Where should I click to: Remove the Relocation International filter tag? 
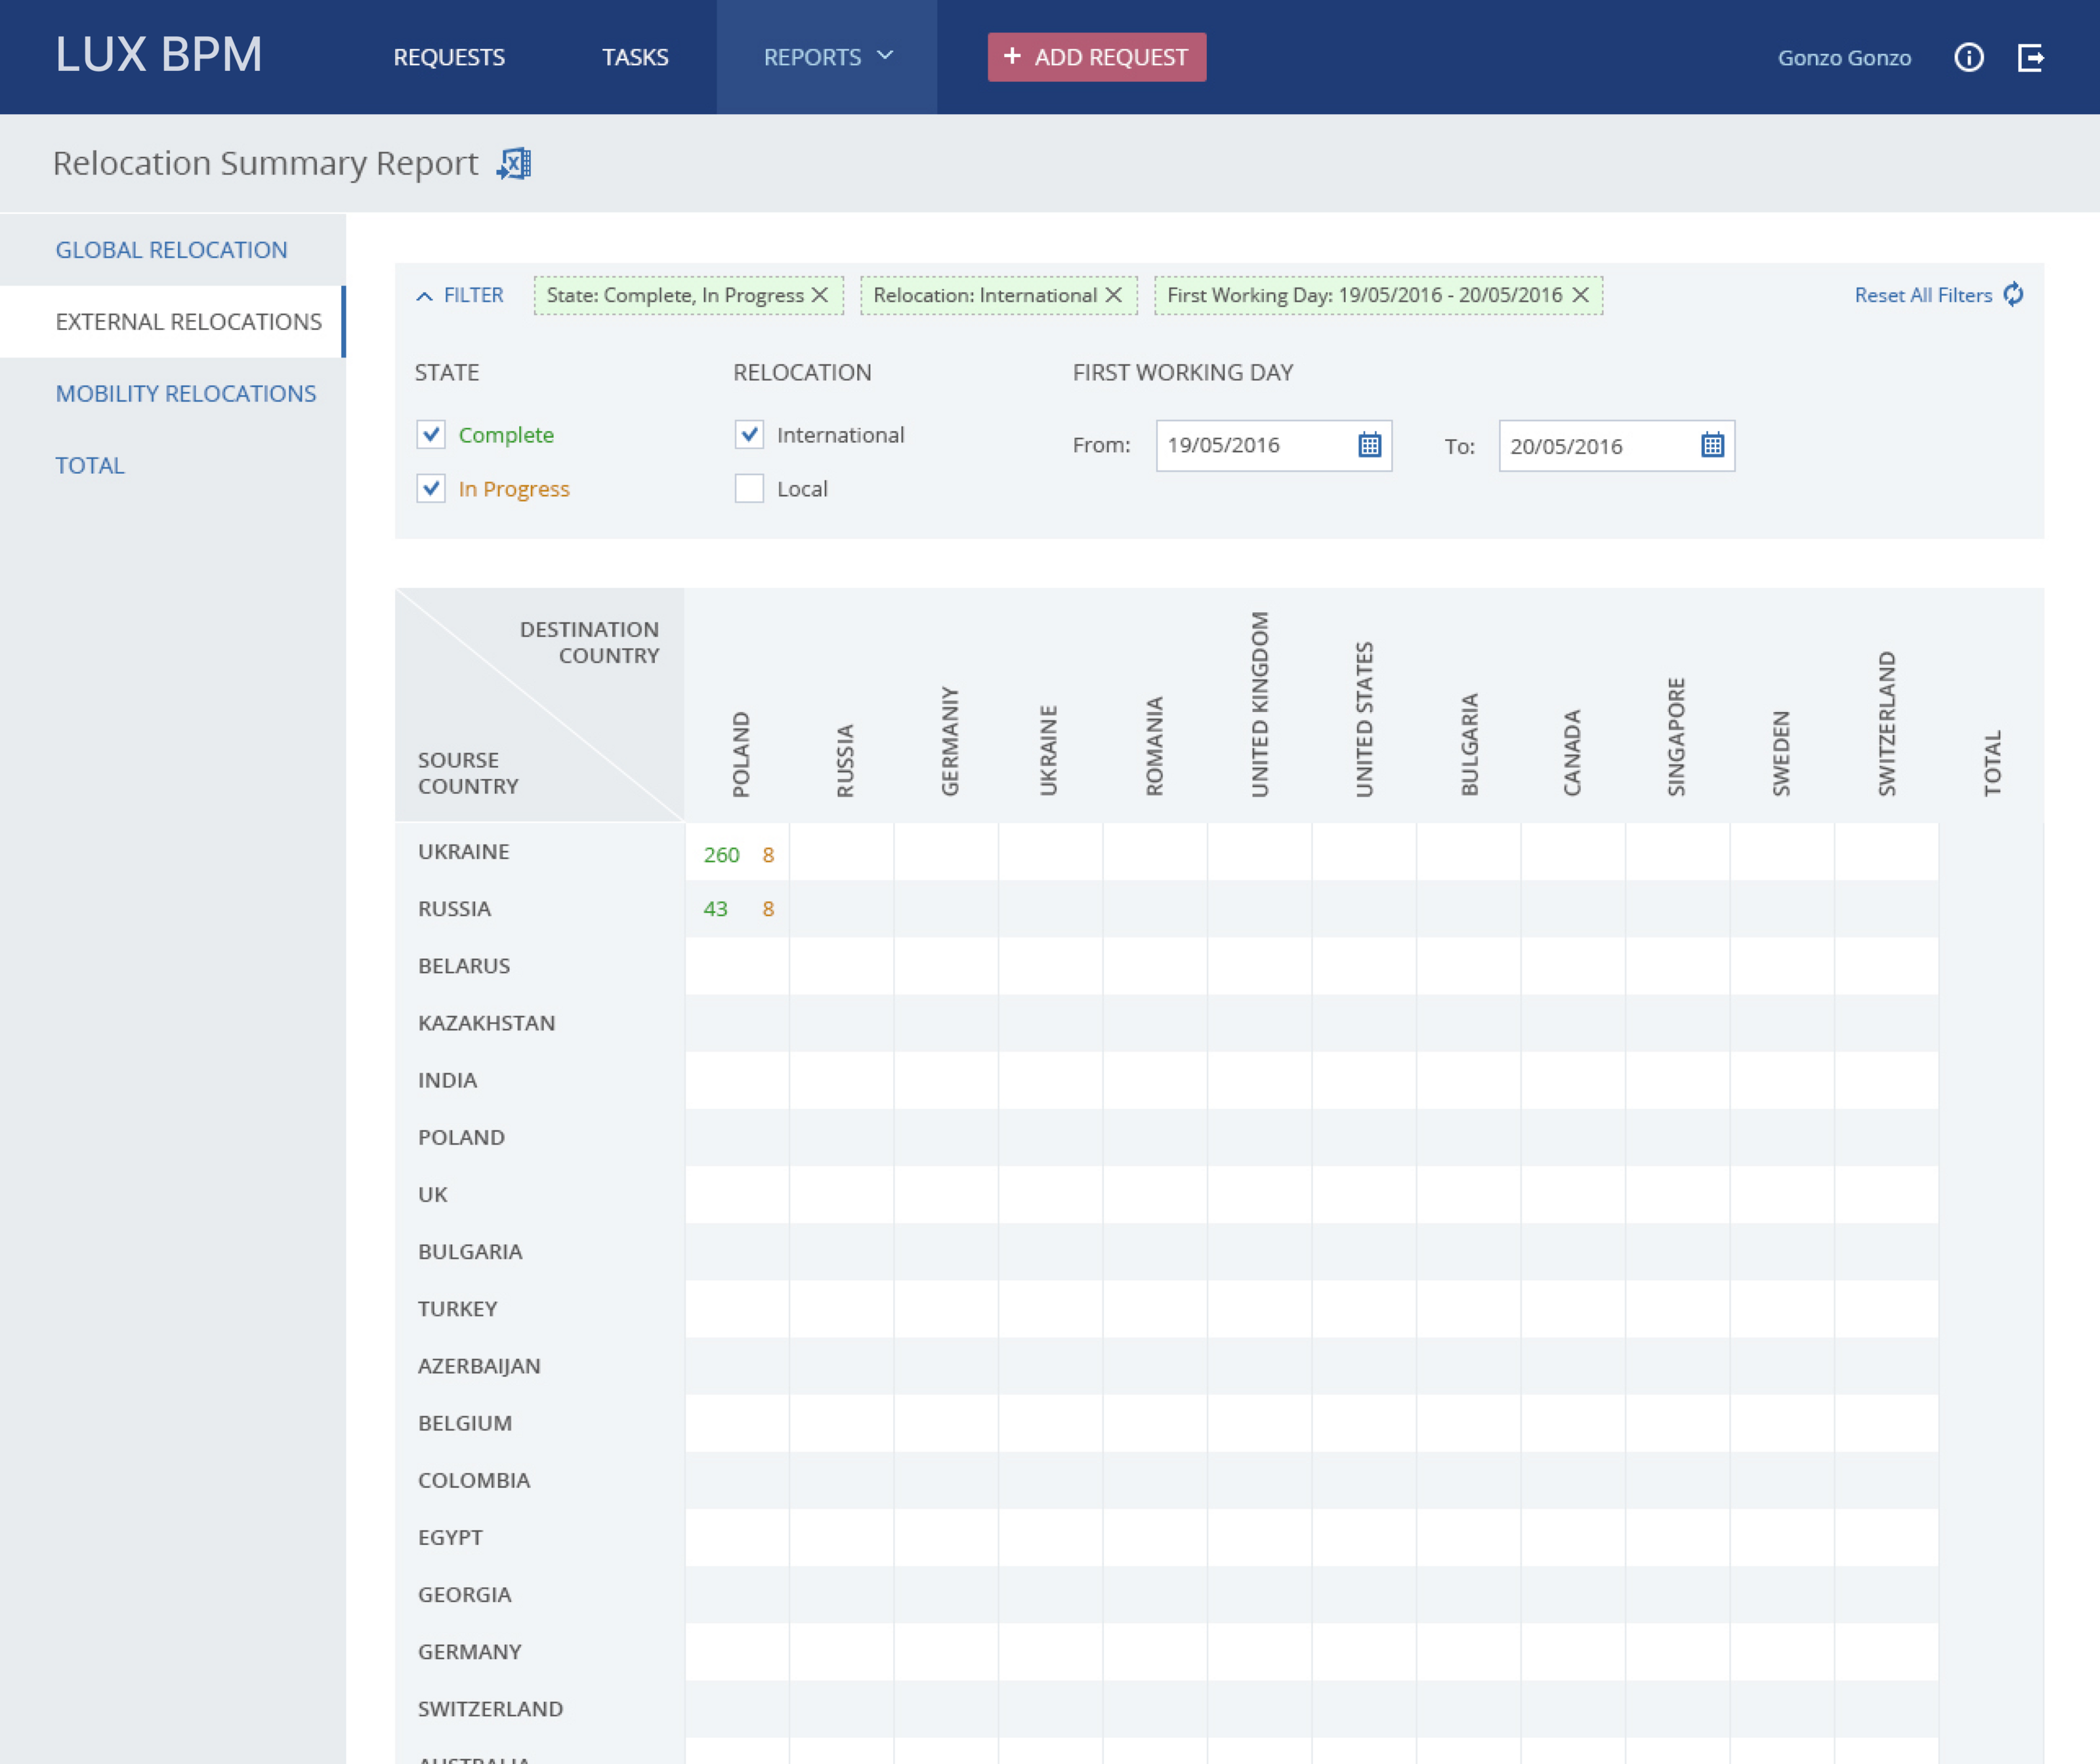(x=1114, y=295)
